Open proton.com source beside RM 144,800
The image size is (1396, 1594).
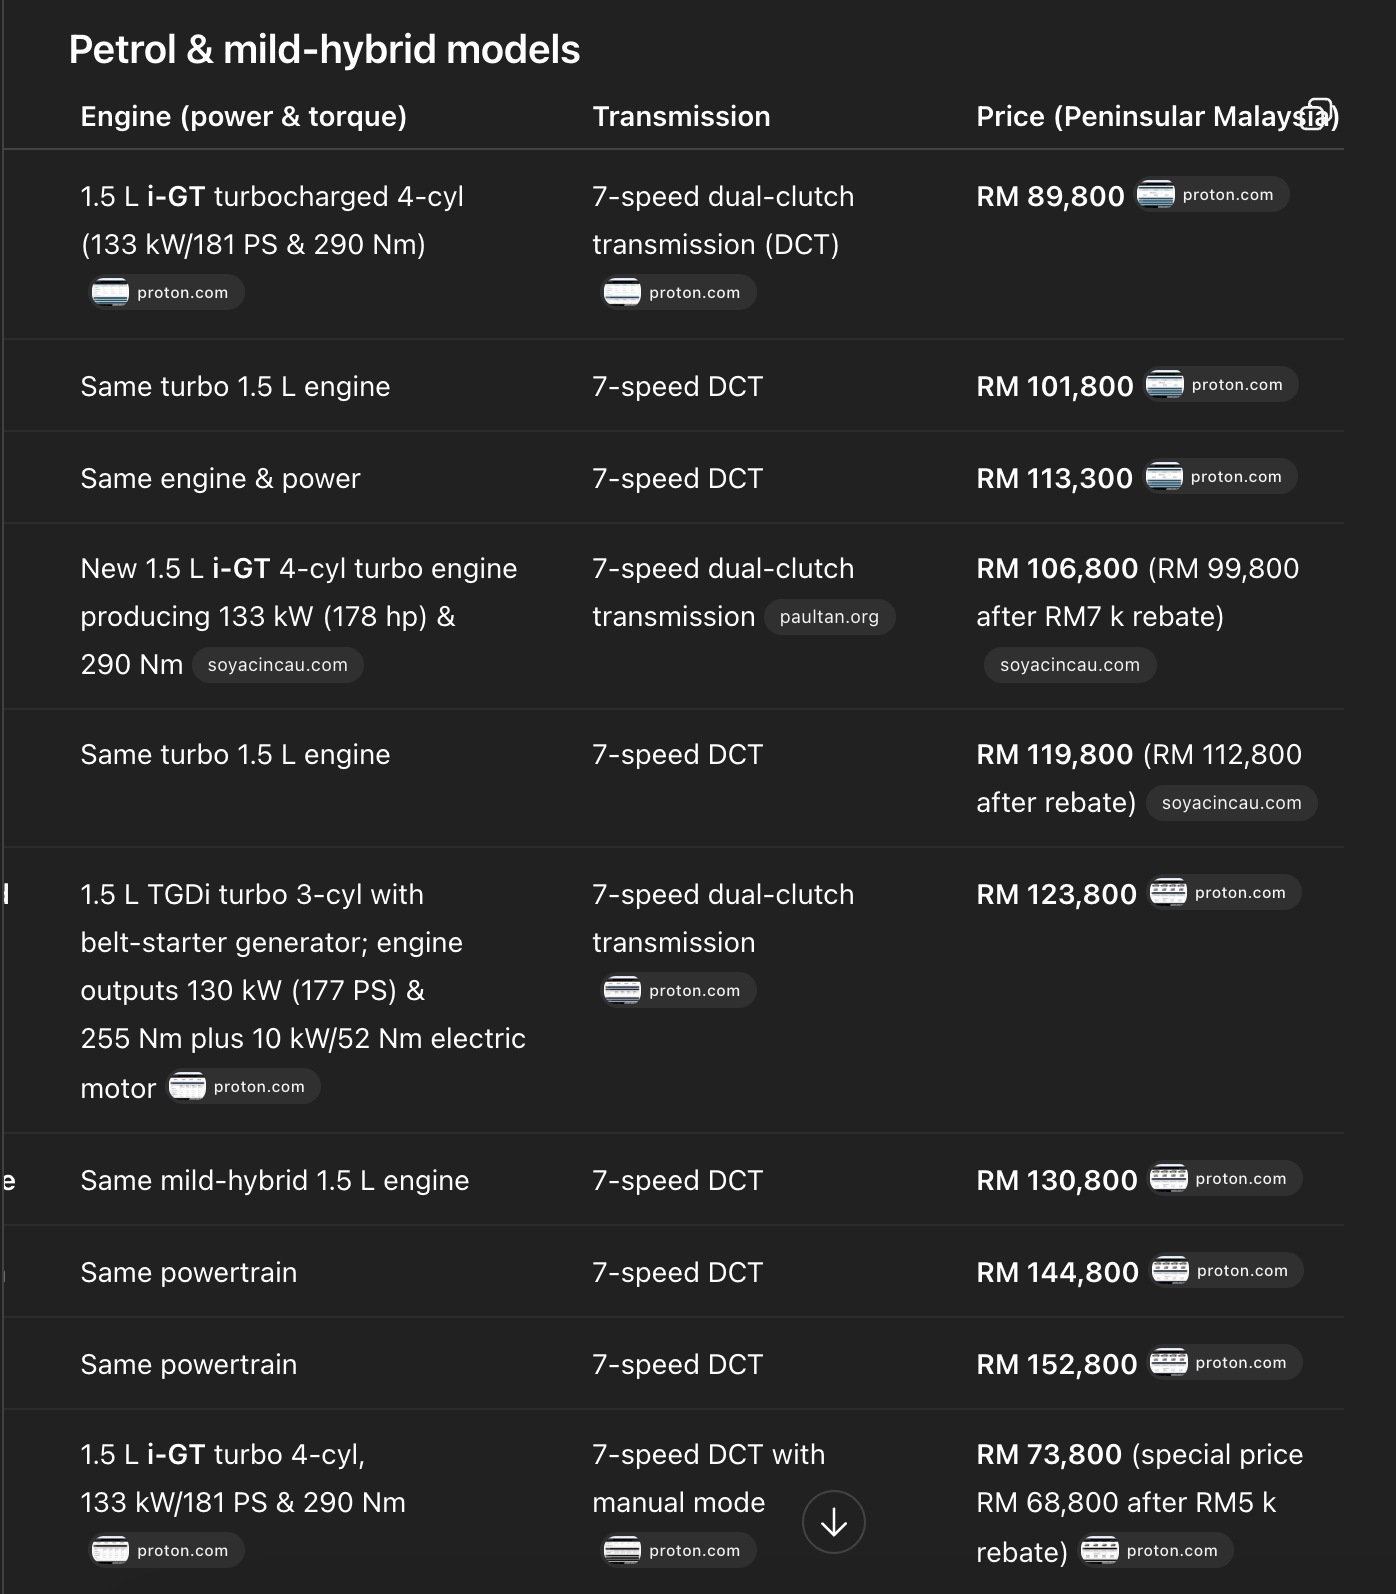[1226, 1270]
